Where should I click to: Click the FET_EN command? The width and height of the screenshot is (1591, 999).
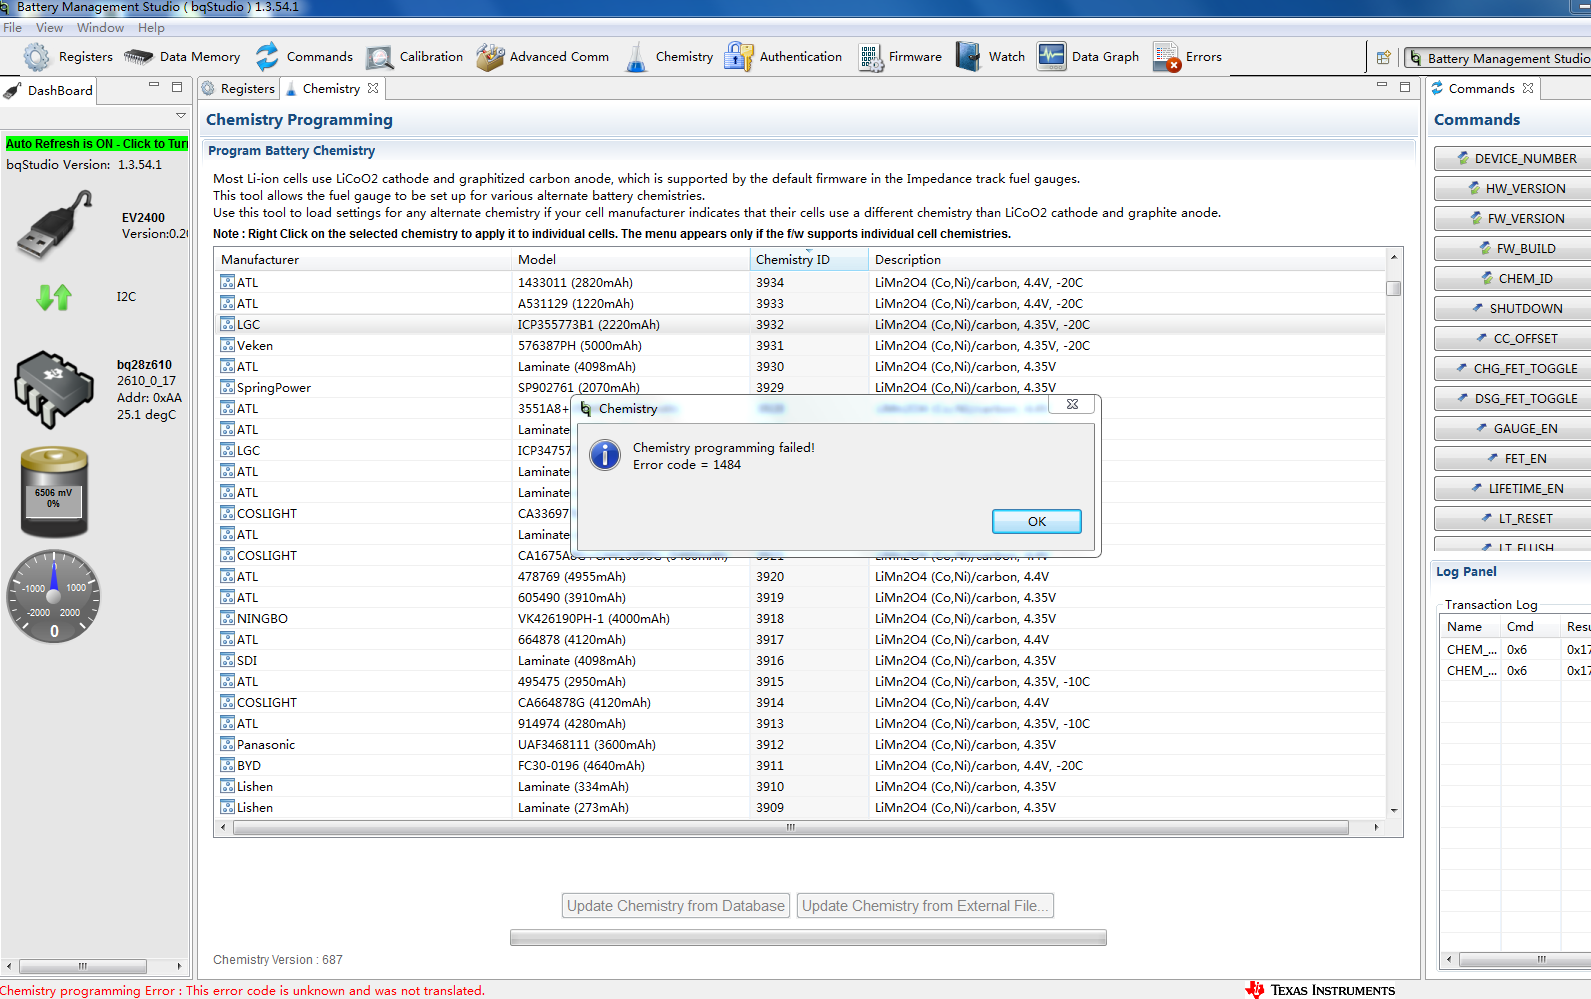click(1514, 458)
